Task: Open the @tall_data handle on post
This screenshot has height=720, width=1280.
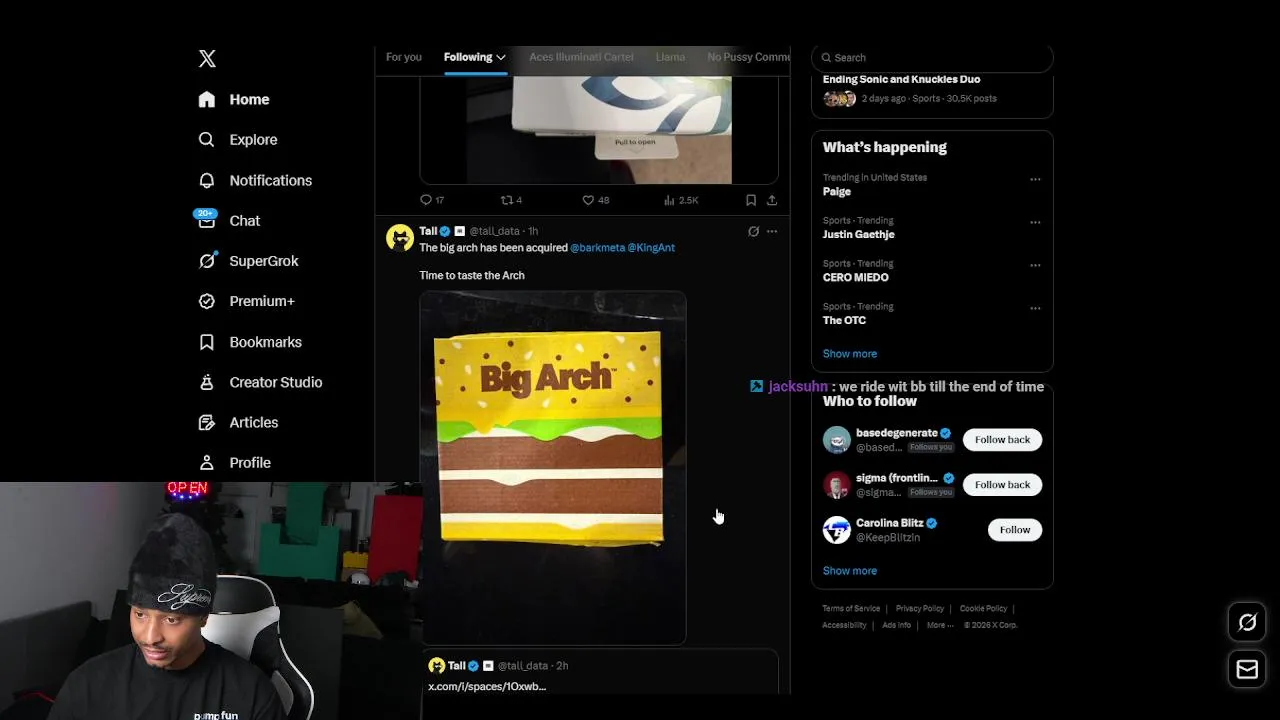Action: [494, 231]
